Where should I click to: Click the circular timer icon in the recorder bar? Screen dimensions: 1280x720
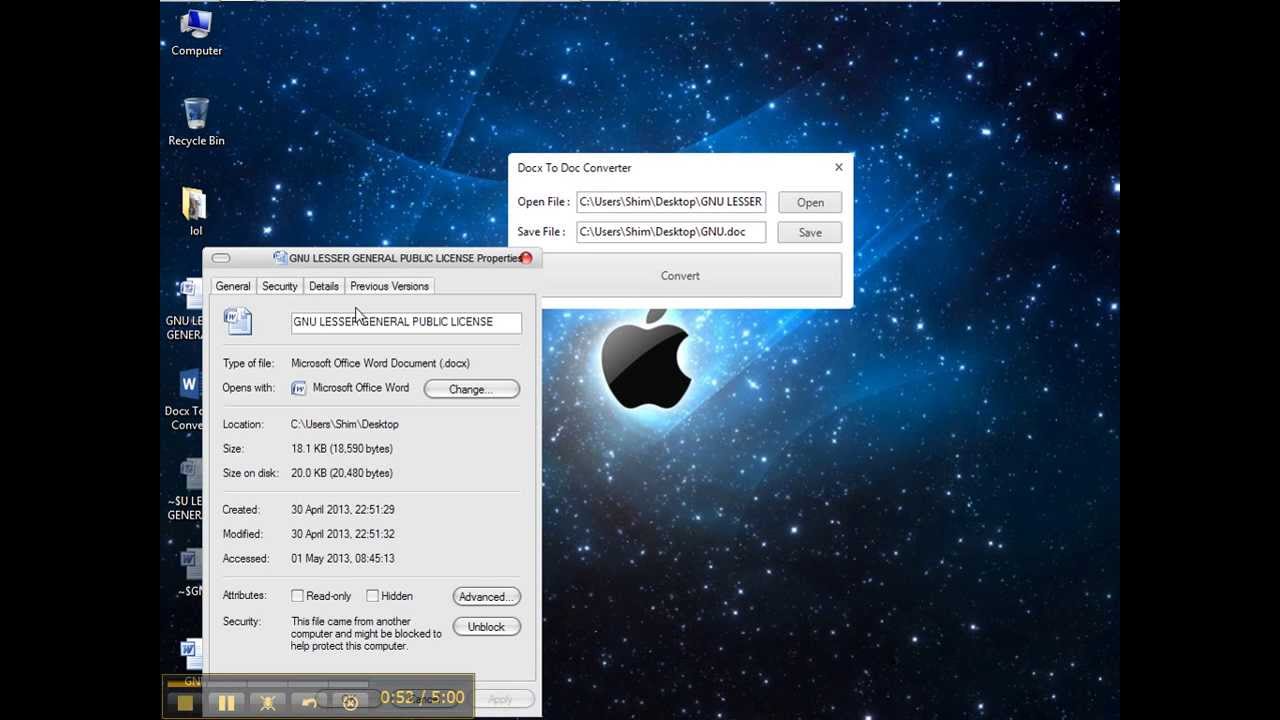click(350, 702)
